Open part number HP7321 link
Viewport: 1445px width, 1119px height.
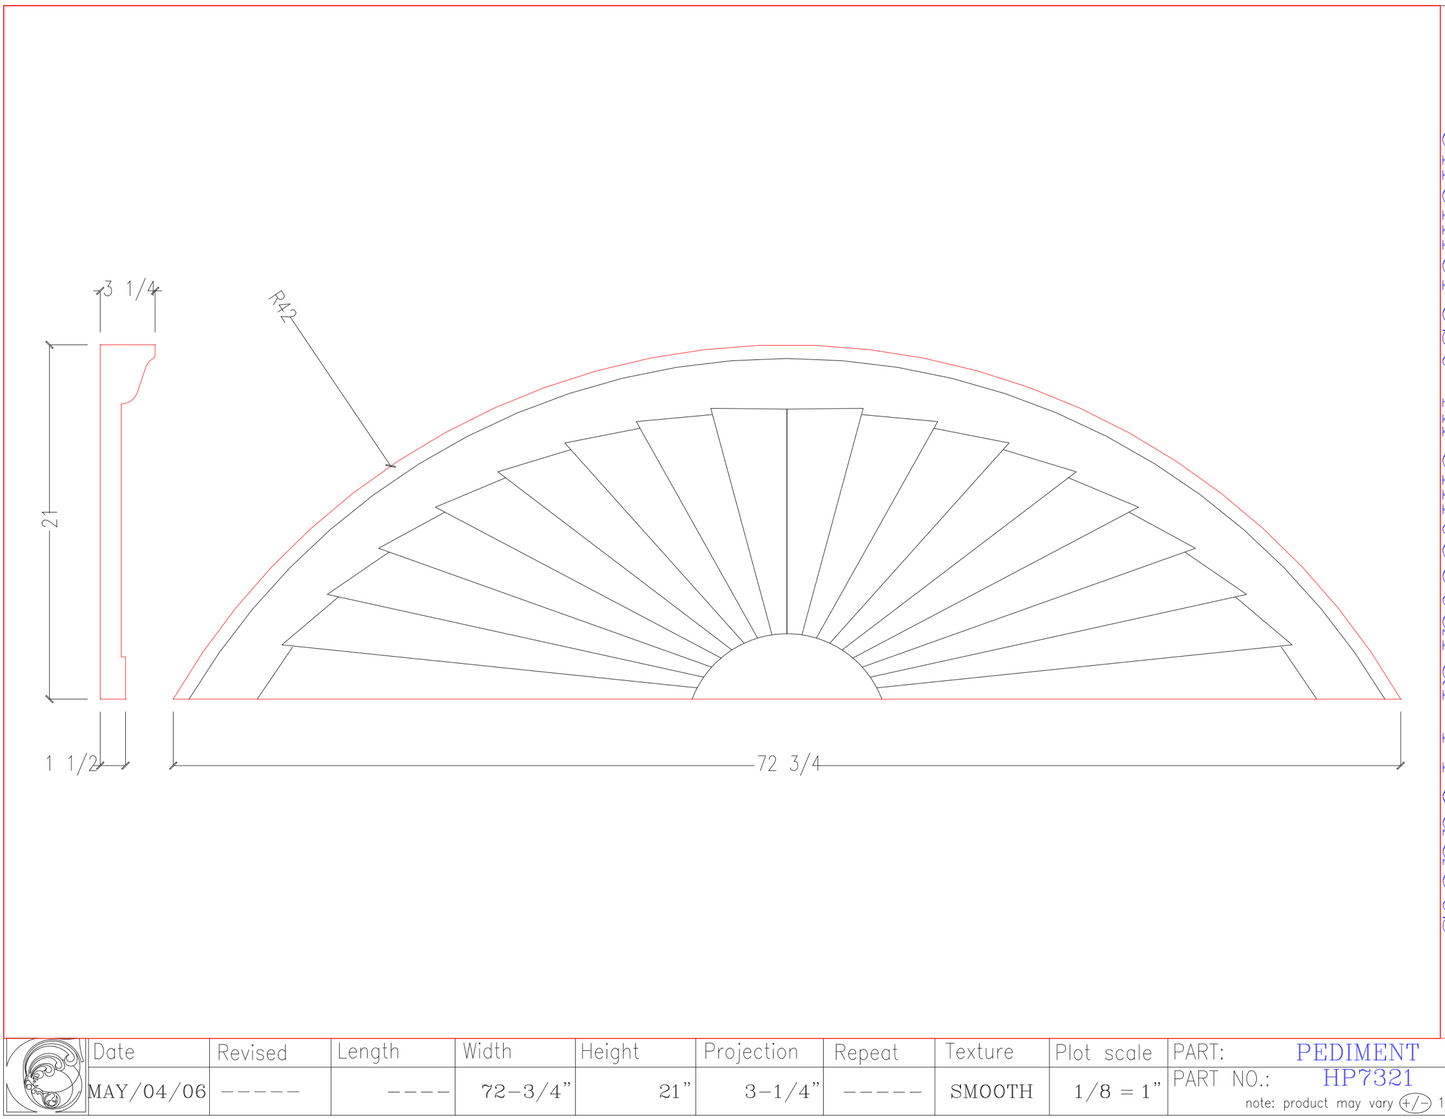pos(1369,1079)
